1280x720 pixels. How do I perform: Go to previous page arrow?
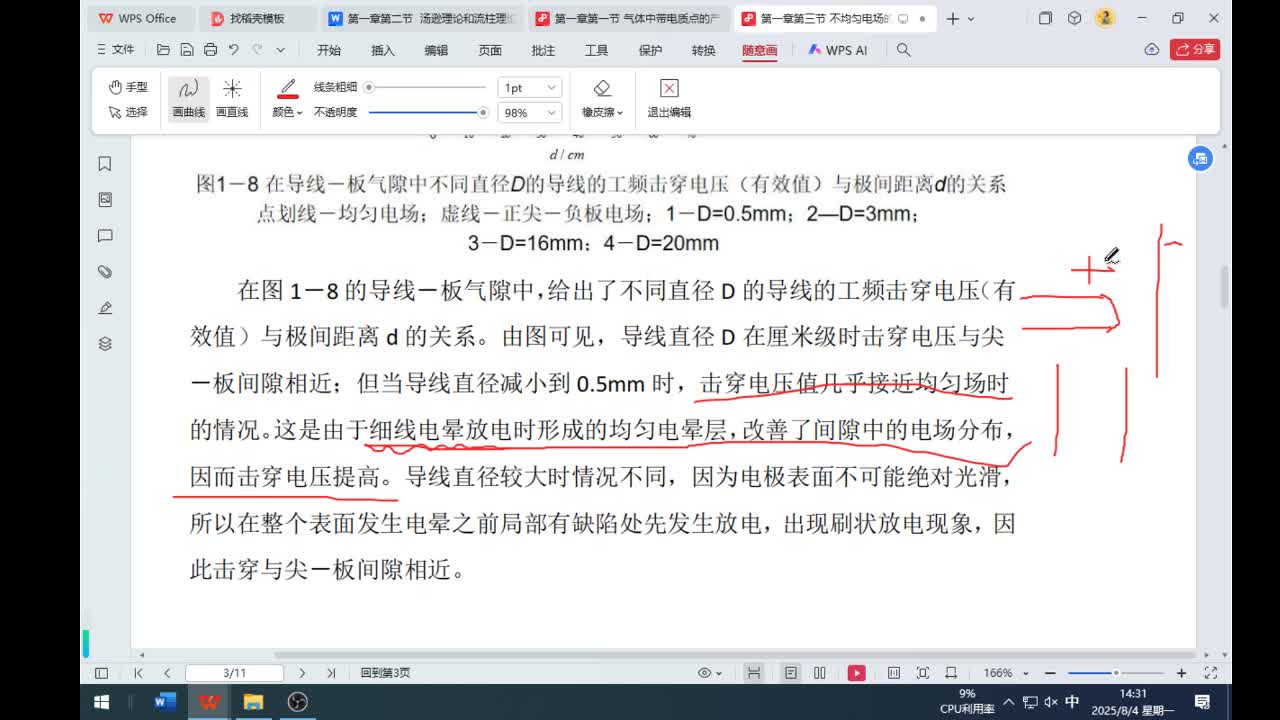pyautogui.click(x=167, y=673)
